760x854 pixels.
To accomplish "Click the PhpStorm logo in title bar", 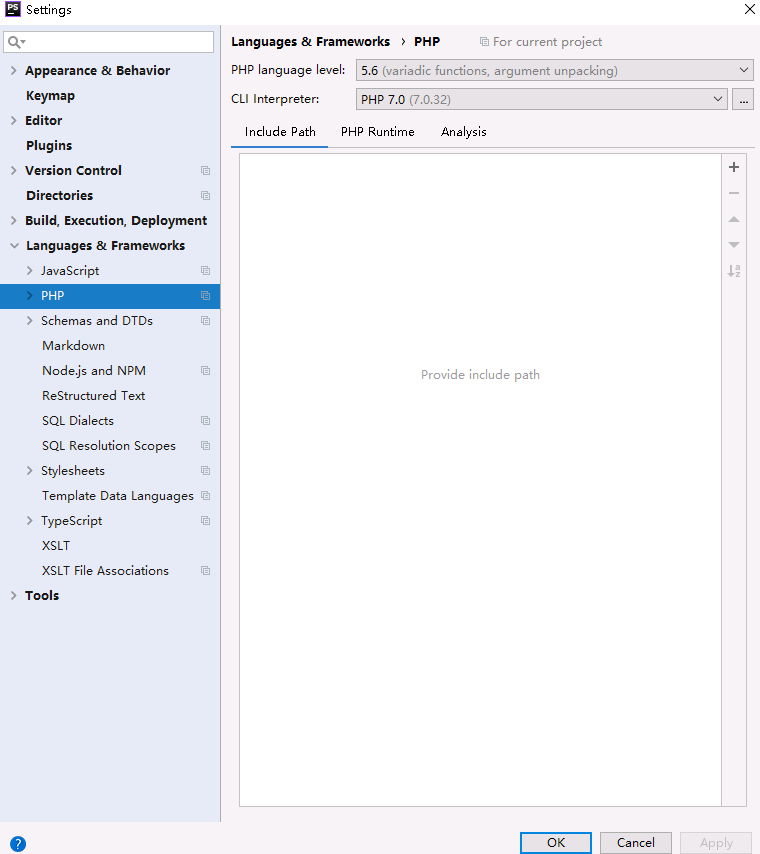I will [13, 9].
